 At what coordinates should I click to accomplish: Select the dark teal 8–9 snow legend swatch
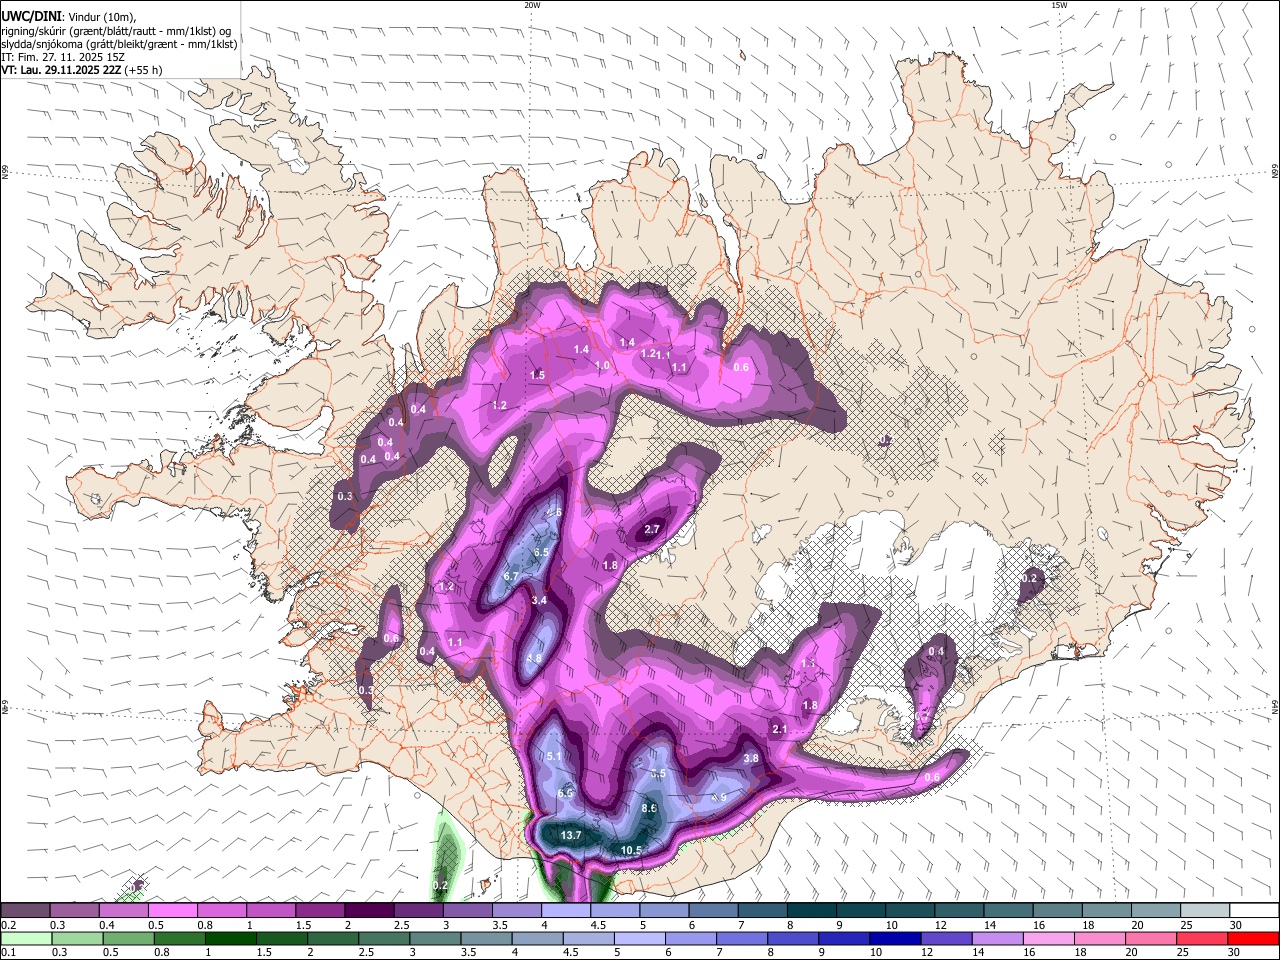810,911
